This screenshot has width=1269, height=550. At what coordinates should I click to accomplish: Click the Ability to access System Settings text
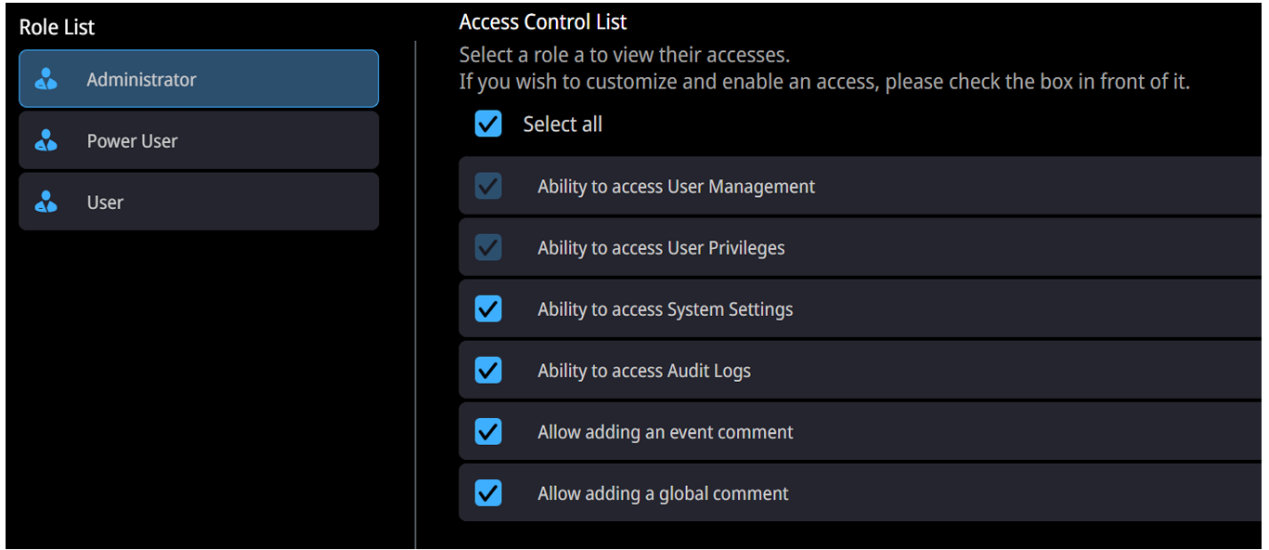pyautogui.click(x=665, y=310)
